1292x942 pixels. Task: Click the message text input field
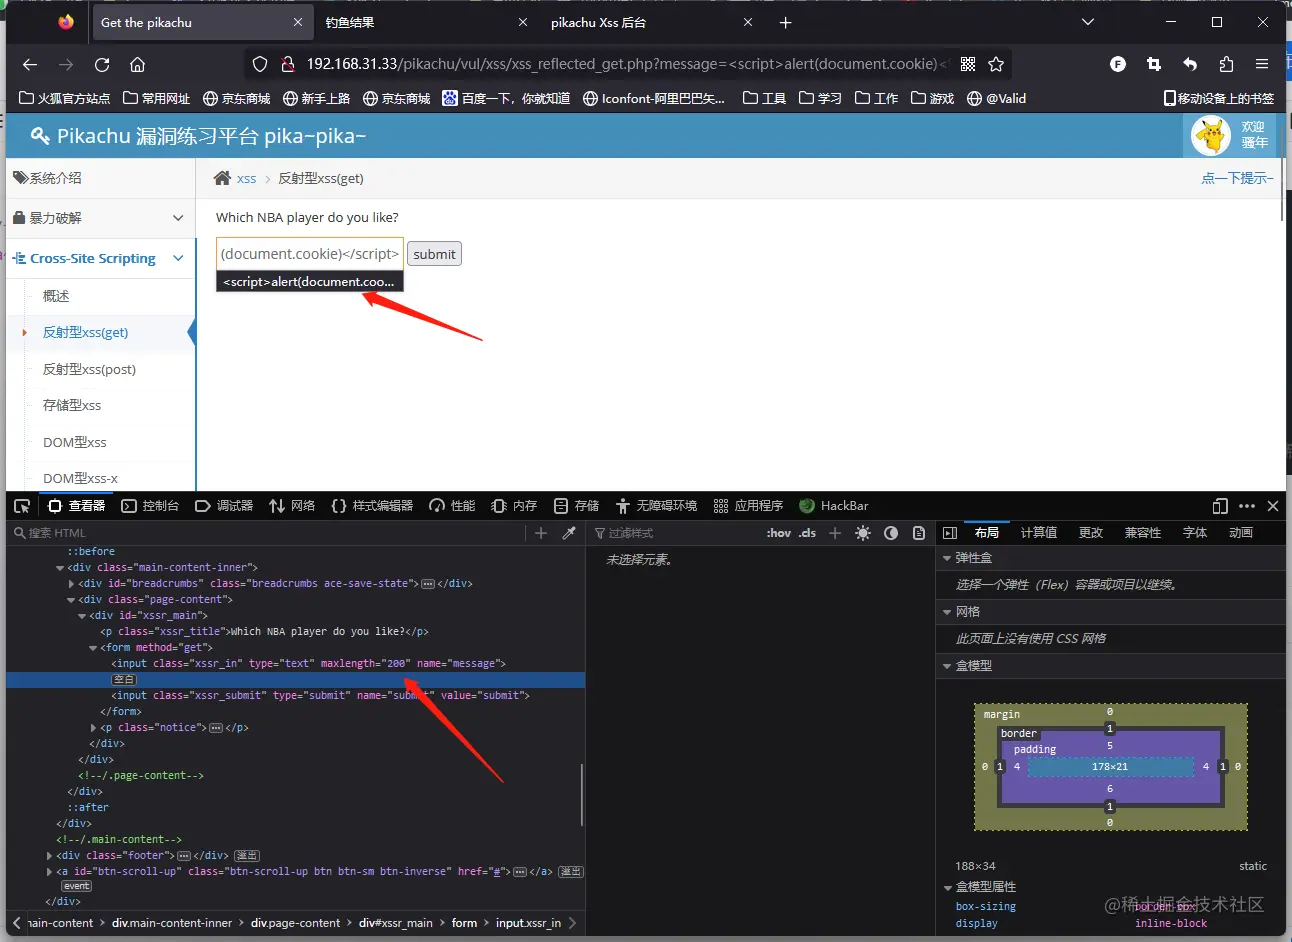pyautogui.click(x=310, y=254)
